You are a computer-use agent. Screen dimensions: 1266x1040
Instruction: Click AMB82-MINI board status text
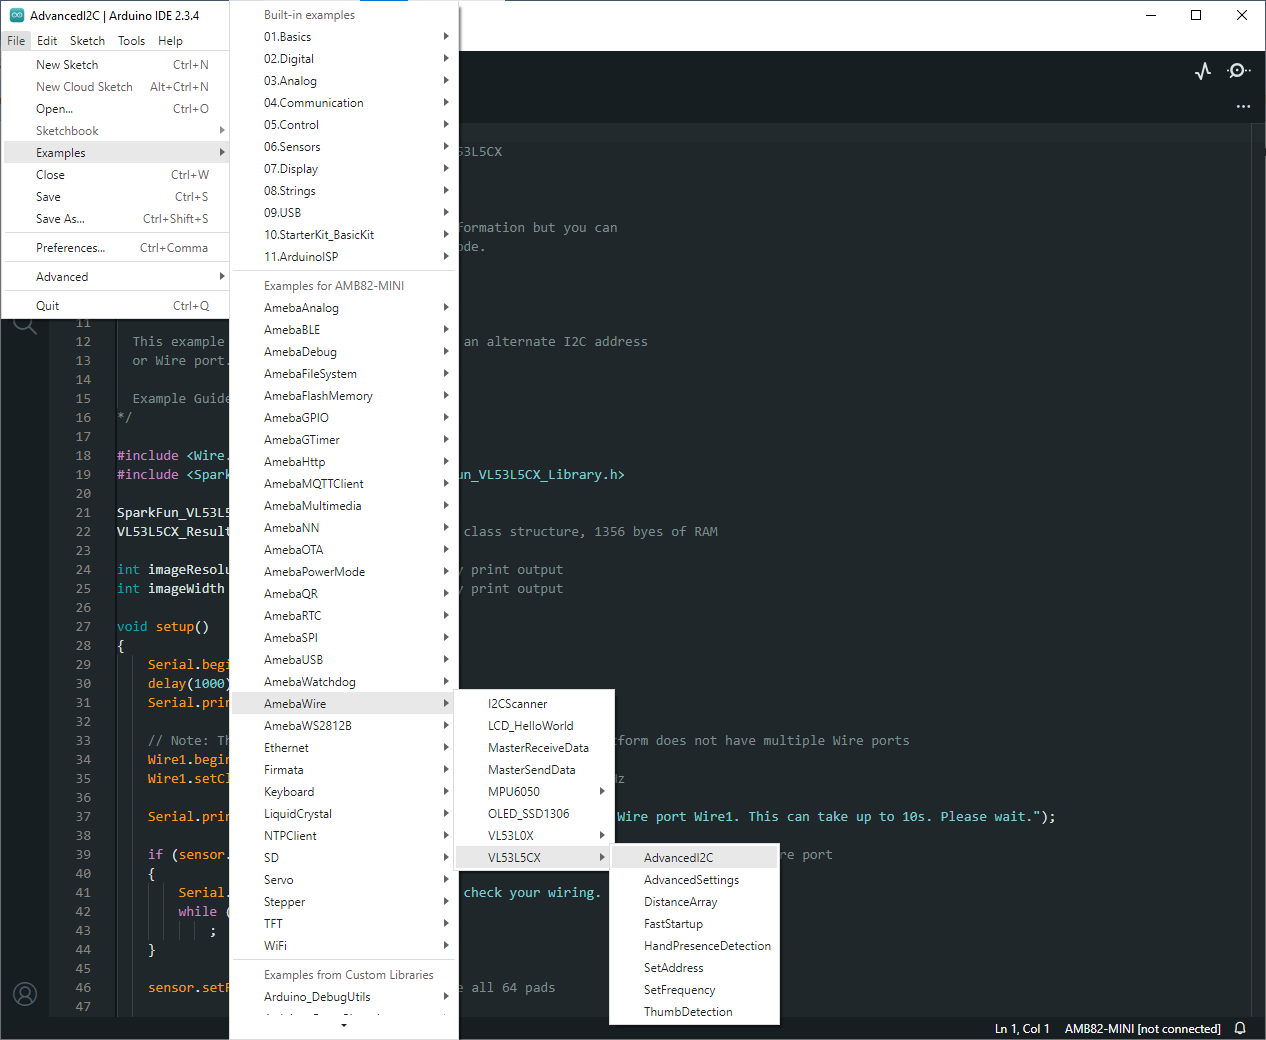pos(1142,1028)
